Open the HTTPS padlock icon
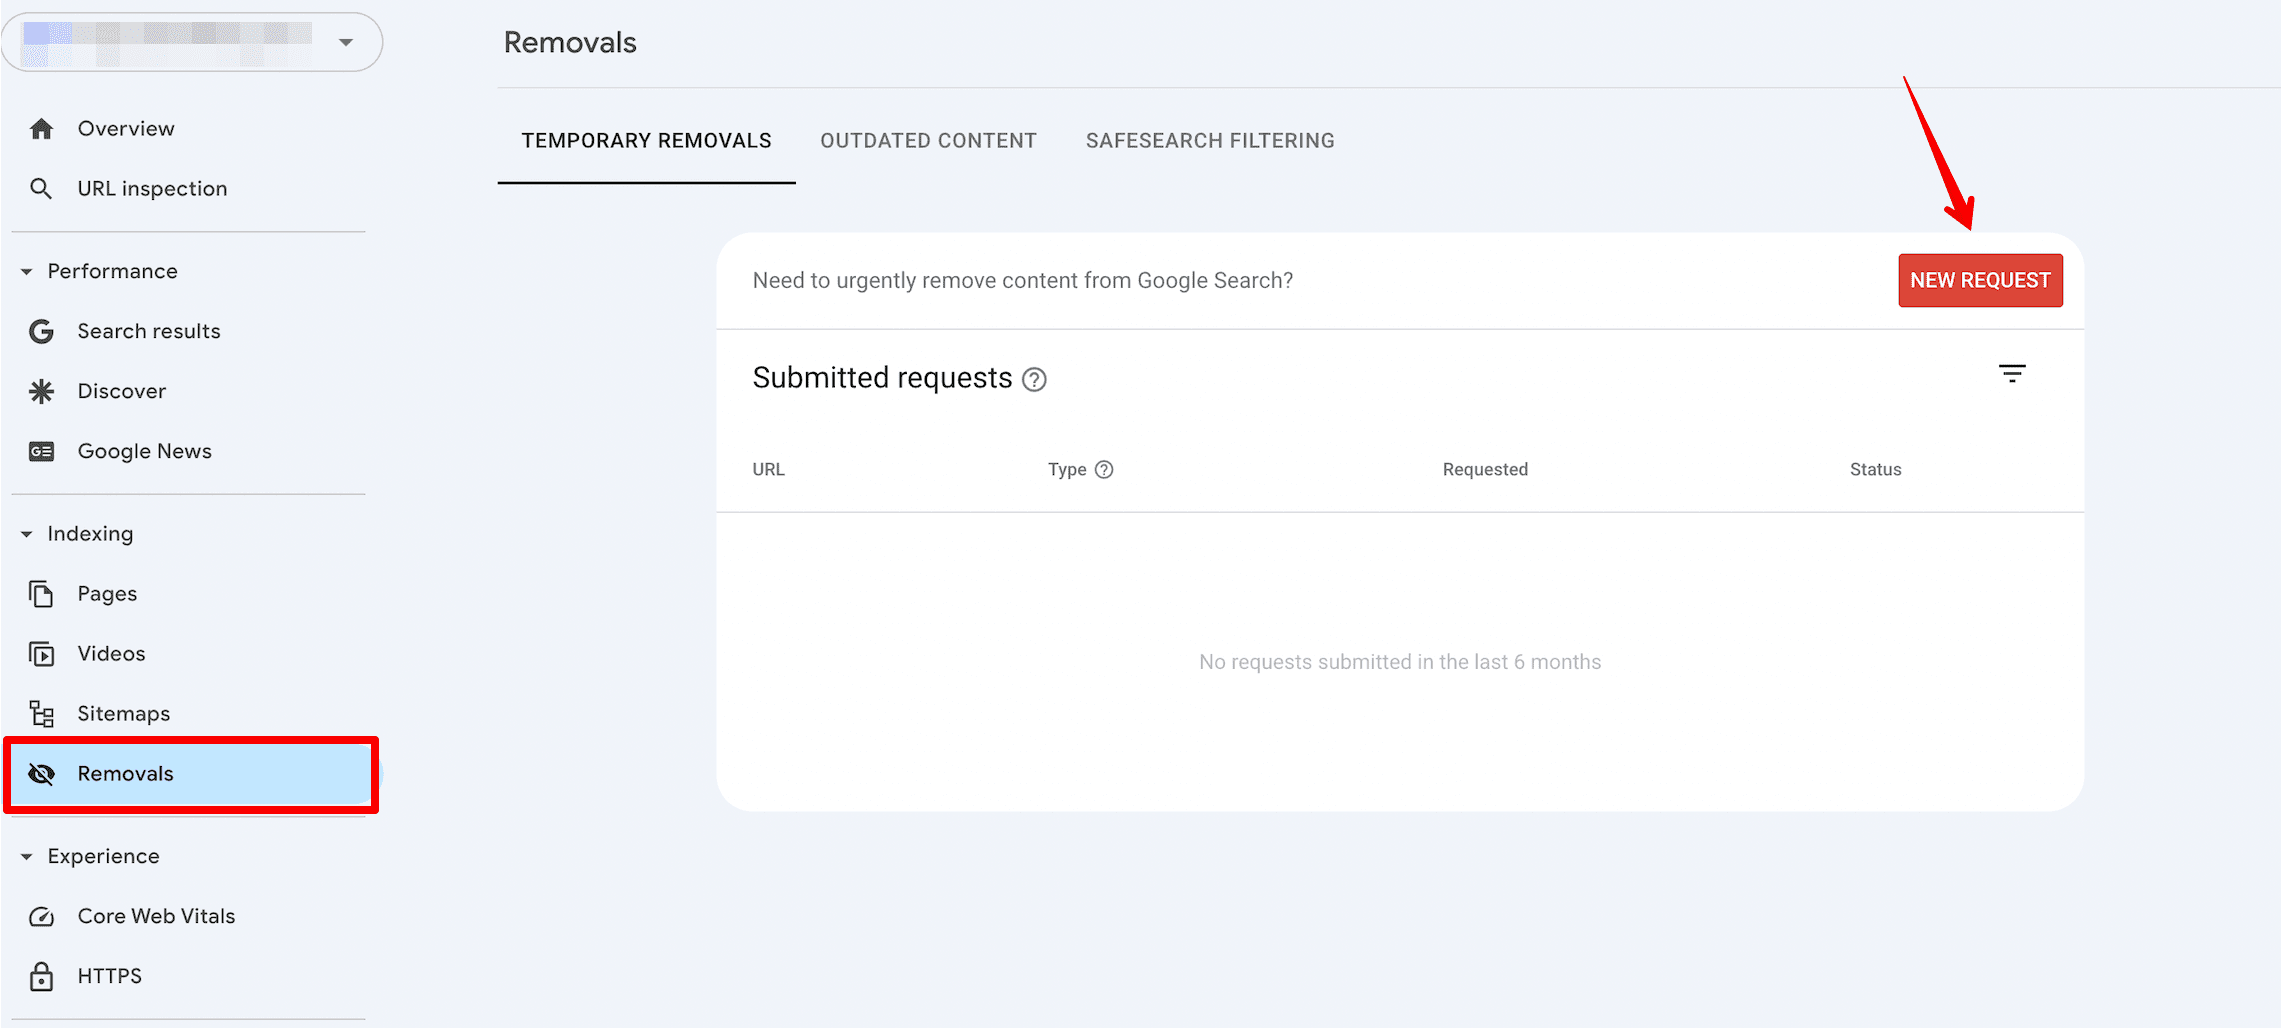The width and height of the screenshot is (2281, 1028). coord(41,976)
